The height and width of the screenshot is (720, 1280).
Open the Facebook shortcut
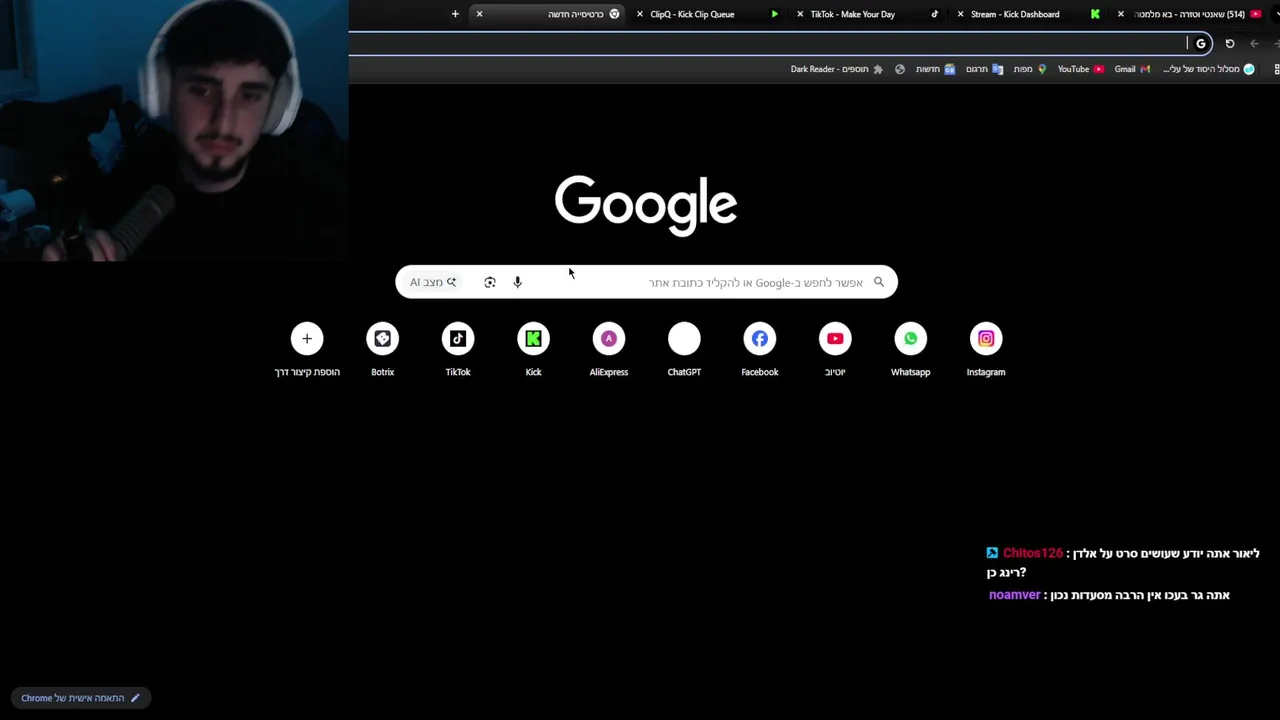click(x=760, y=349)
